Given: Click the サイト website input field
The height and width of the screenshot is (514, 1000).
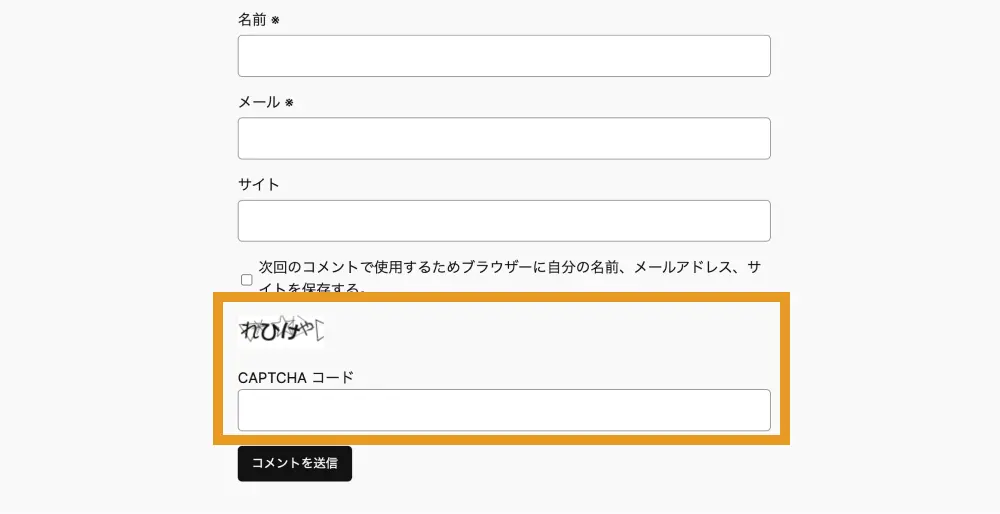Looking at the screenshot, I should pos(504,221).
